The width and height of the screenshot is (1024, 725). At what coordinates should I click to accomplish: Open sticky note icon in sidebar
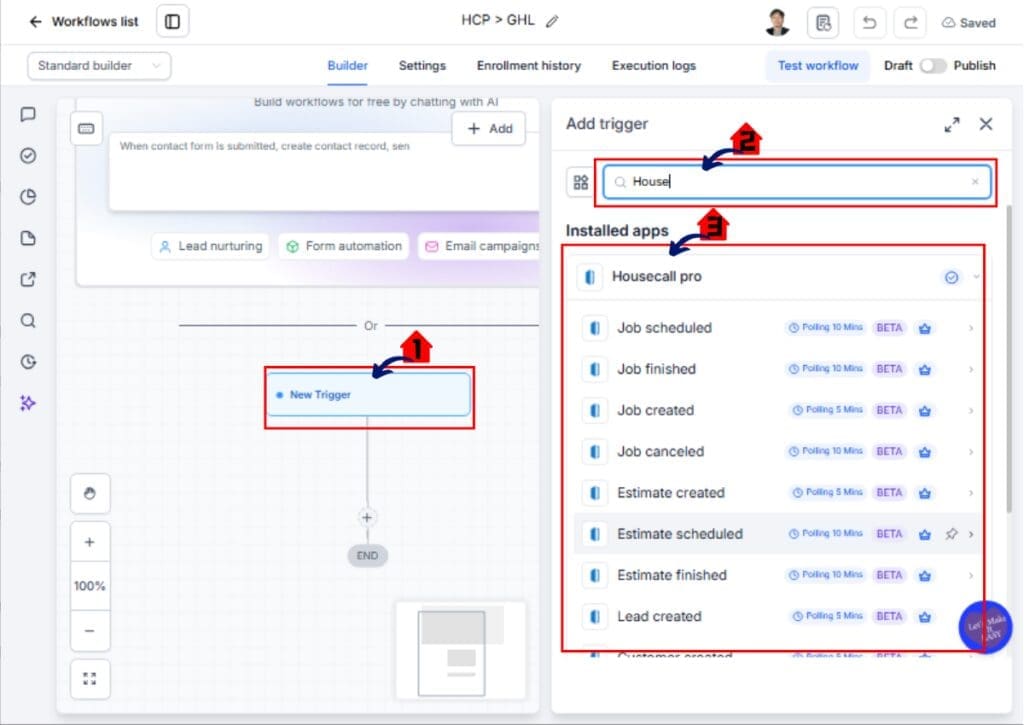(28, 238)
